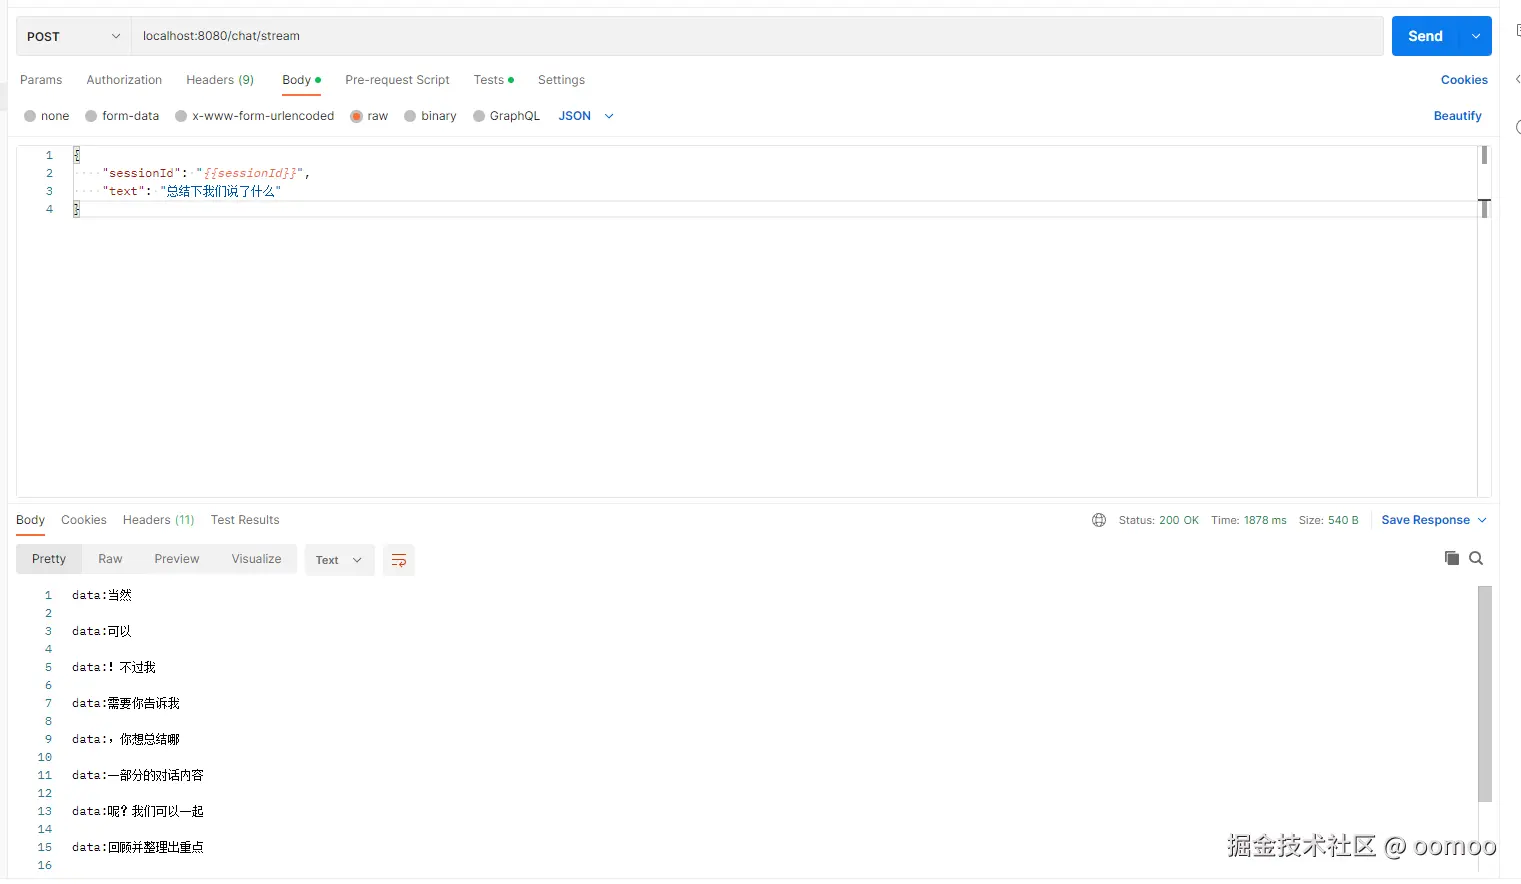Screen dimensions: 1521x884
Task: Open the Cookies link near Send
Action: point(1464,80)
